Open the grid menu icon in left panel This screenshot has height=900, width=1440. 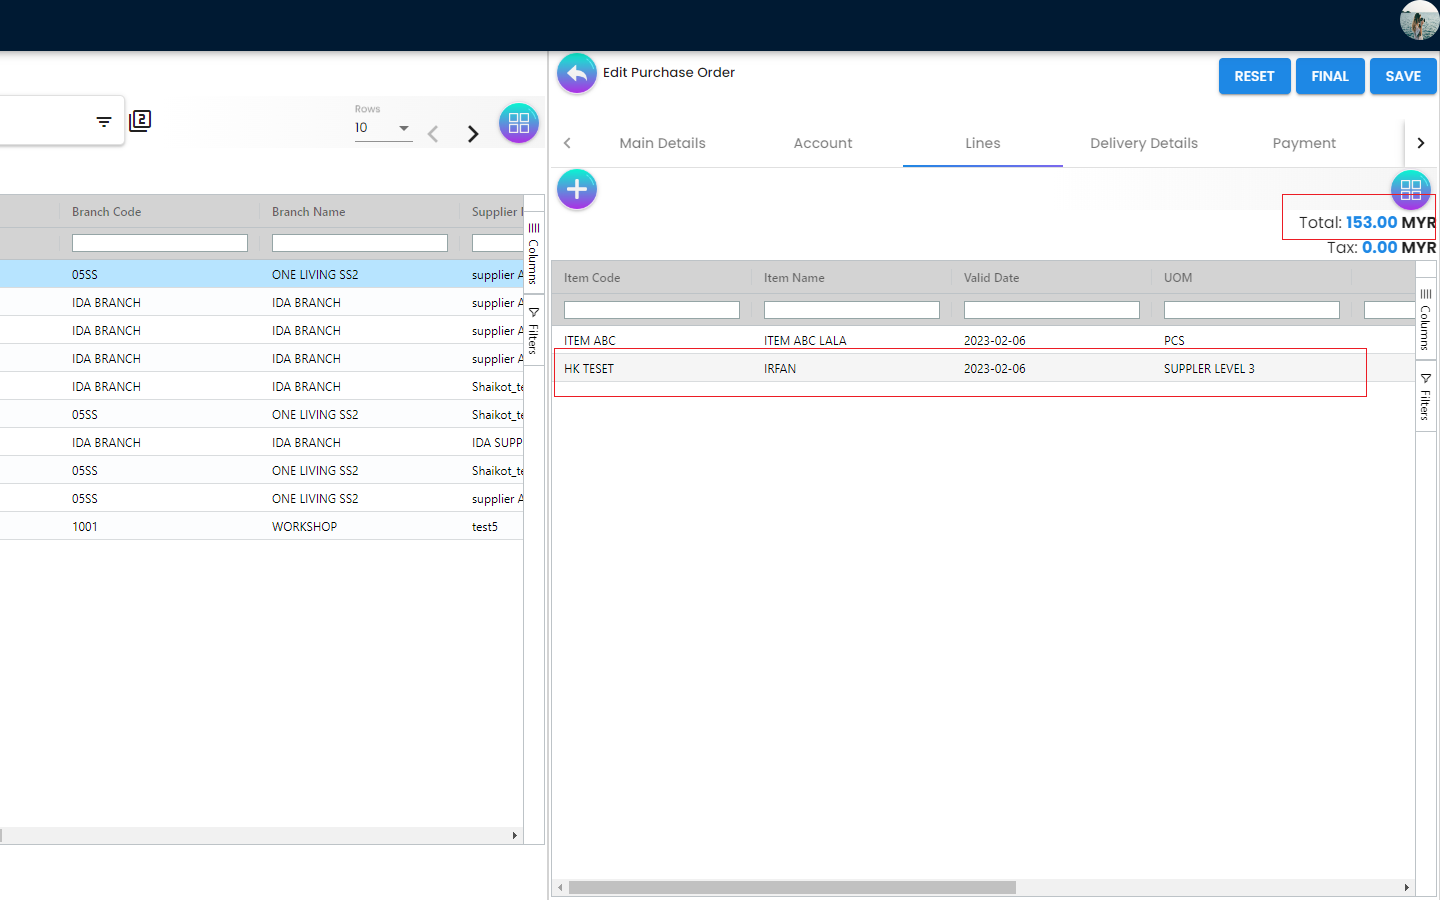click(x=518, y=123)
